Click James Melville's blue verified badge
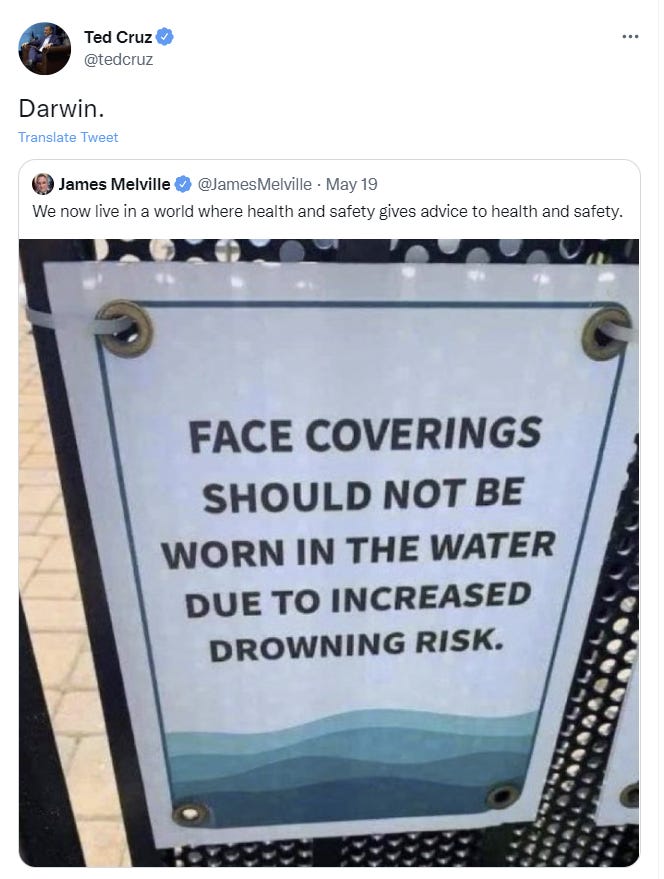The height and width of the screenshot is (879, 664). click(183, 184)
